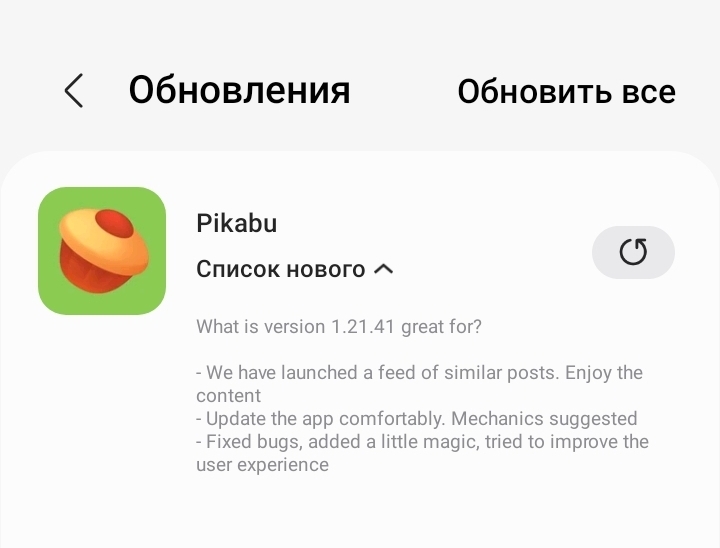Tap the word "content" in the changelog
The height and width of the screenshot is (548, 720).
point(228,395)
